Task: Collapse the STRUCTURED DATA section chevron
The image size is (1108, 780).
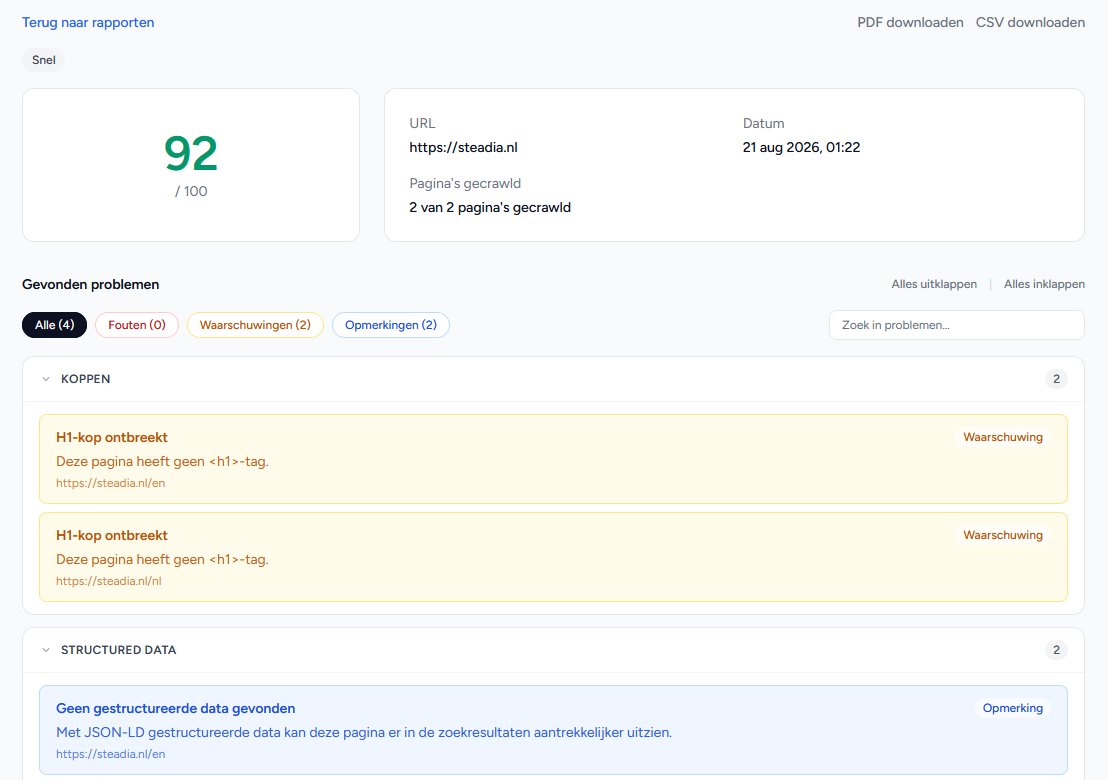Action: click(x=46, y=650)
